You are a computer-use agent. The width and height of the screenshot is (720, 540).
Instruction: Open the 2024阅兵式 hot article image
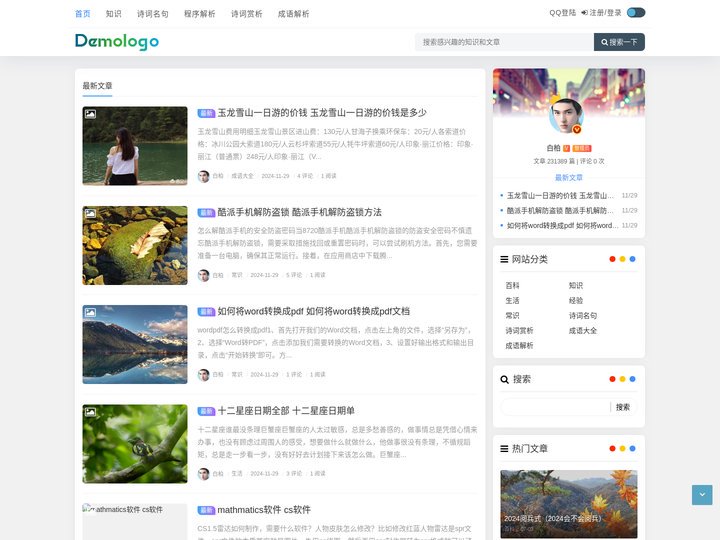(568, 504)
